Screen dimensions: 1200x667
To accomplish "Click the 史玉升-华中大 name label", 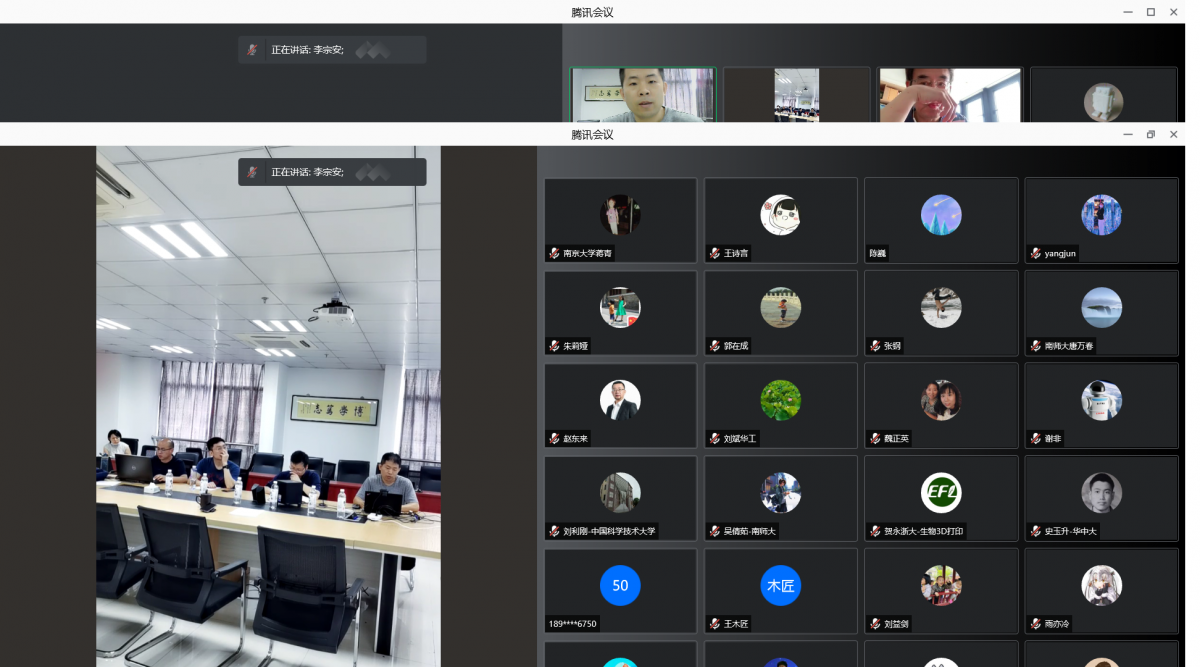I will pyautogui.click(x=1071, y=531).
